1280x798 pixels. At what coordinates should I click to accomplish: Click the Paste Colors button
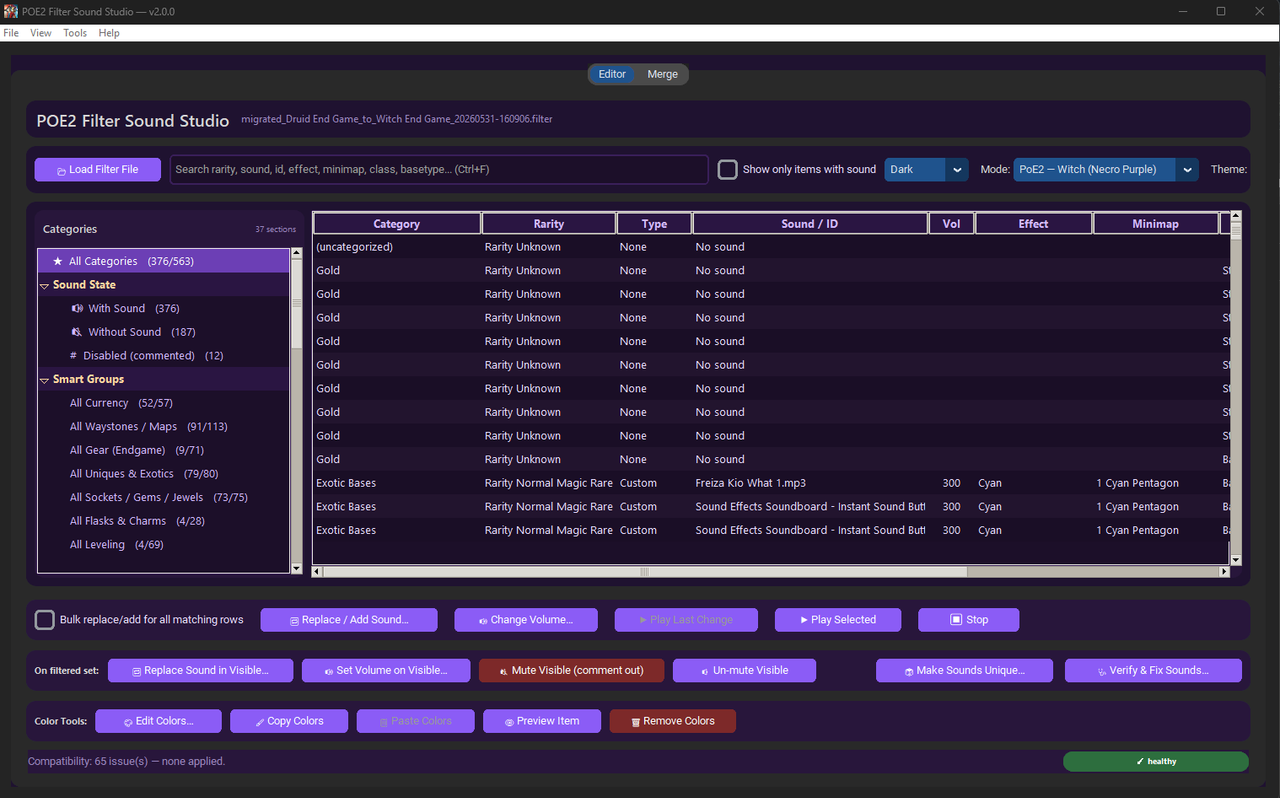tap(415, 721)
